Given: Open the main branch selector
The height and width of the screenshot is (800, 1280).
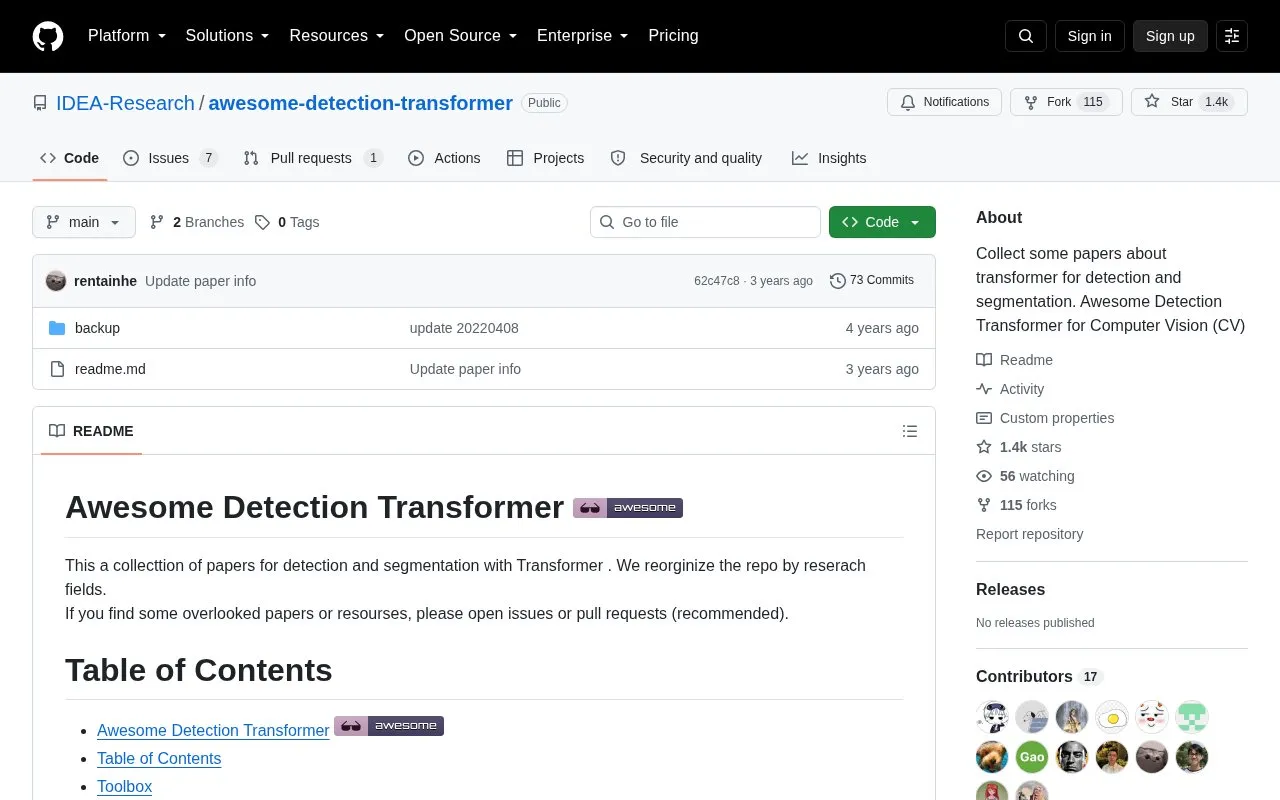Looking at the screenshot, I should click(x=84, y=222).
